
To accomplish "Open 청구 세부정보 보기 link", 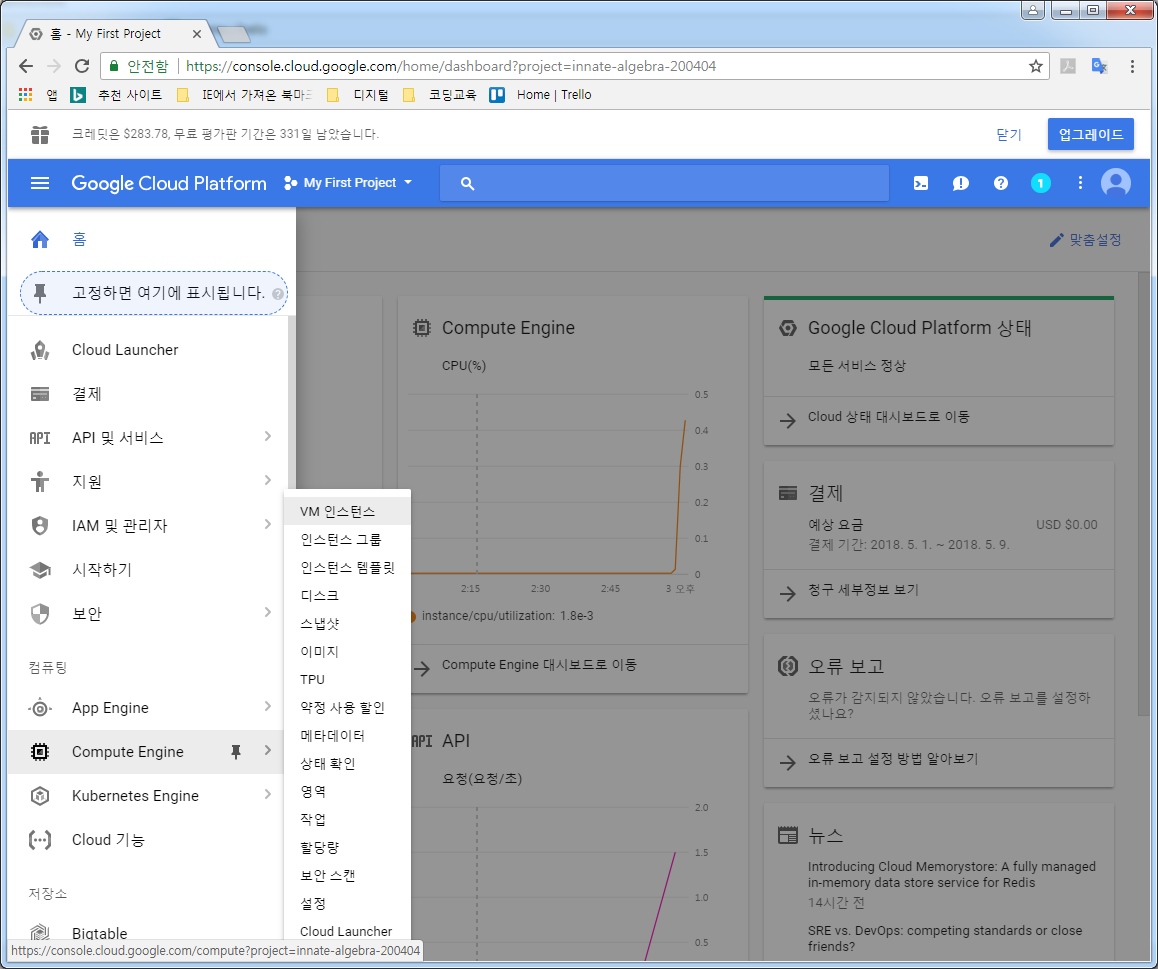I will pyautogui.click(x=863, y=590).
